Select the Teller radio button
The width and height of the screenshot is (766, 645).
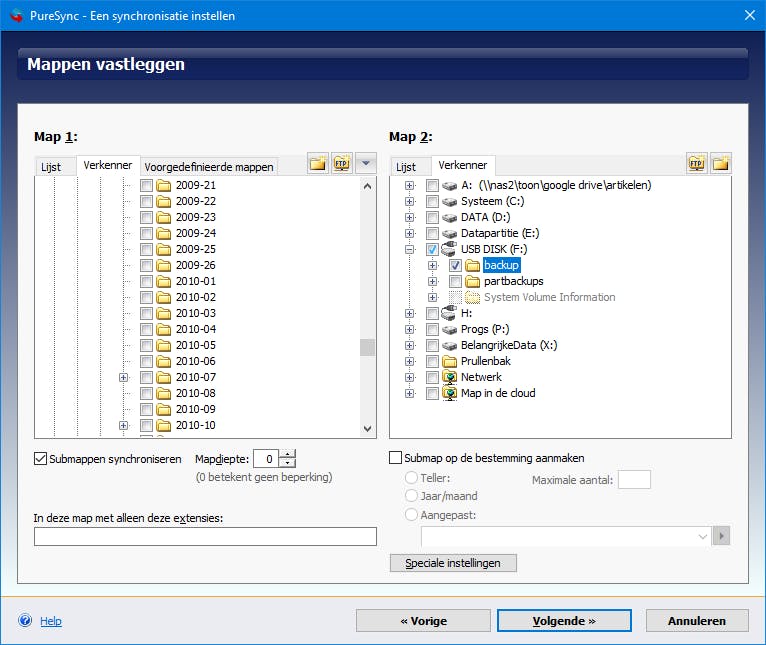tap(411, 477)
